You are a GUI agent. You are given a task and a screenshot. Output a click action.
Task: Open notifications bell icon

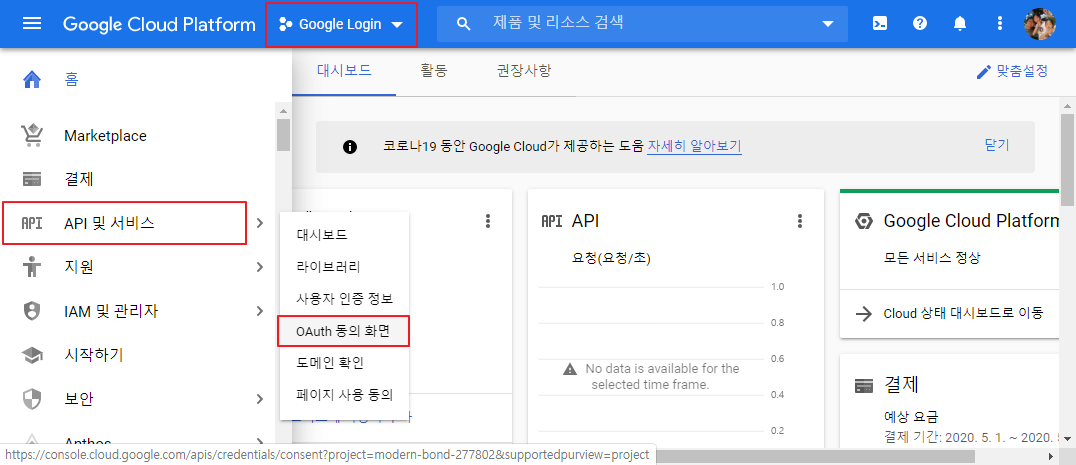[x=959, y=24]
